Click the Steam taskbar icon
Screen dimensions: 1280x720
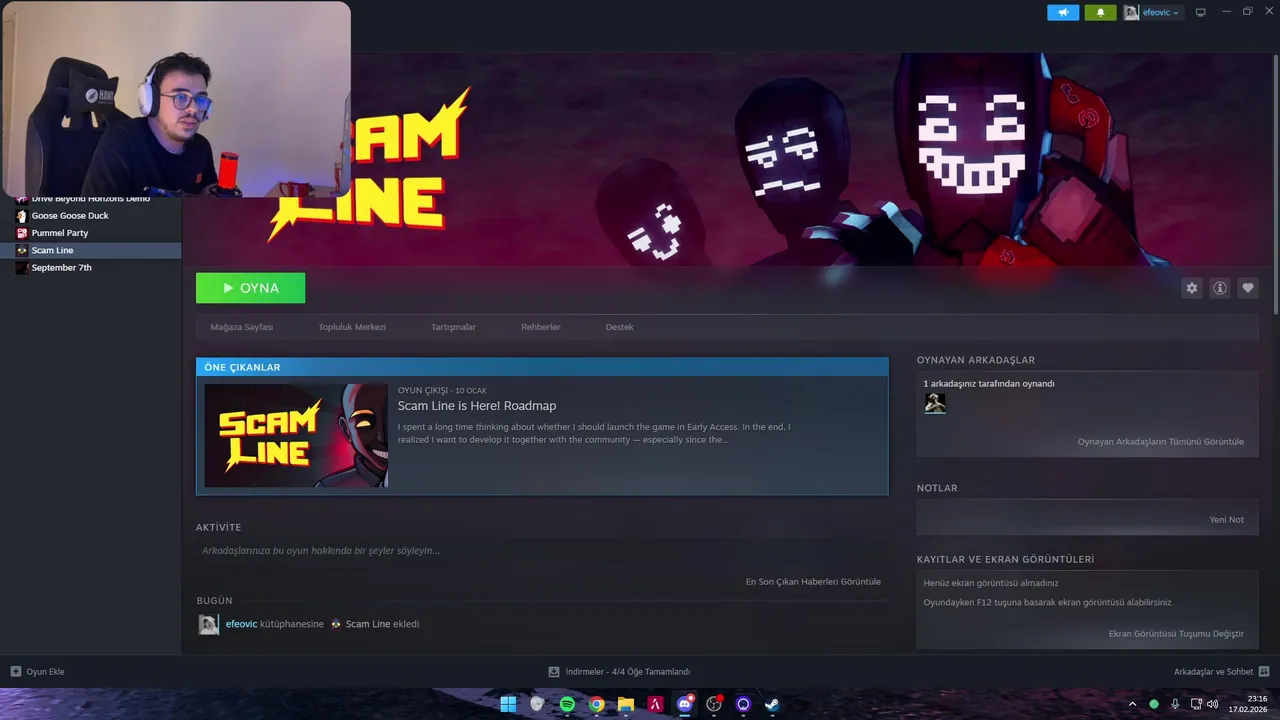pos(772,704)
